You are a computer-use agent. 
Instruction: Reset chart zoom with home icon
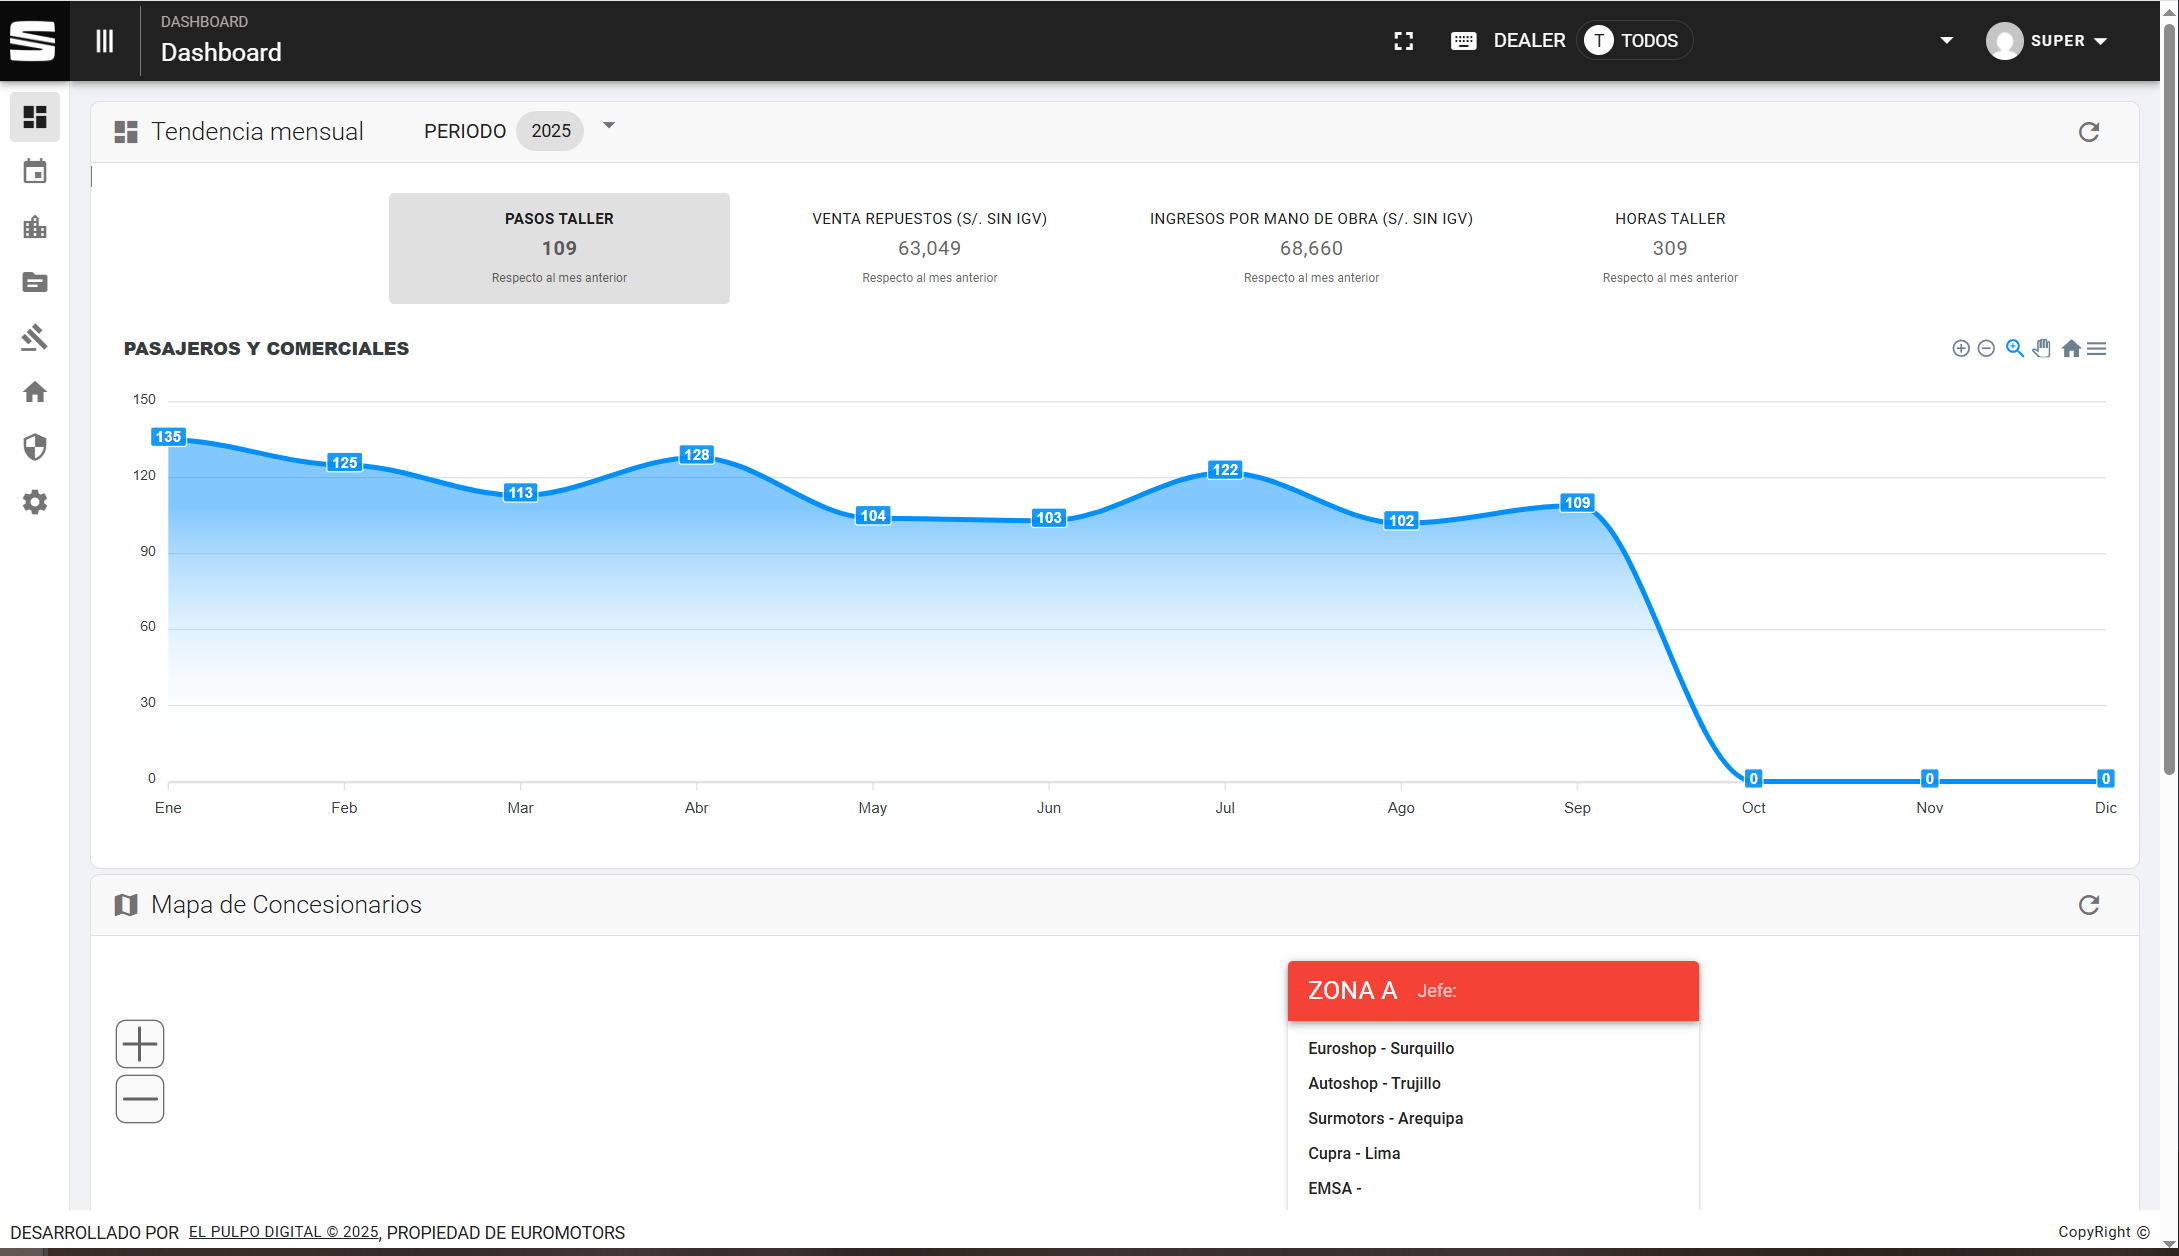(2071, 348)
